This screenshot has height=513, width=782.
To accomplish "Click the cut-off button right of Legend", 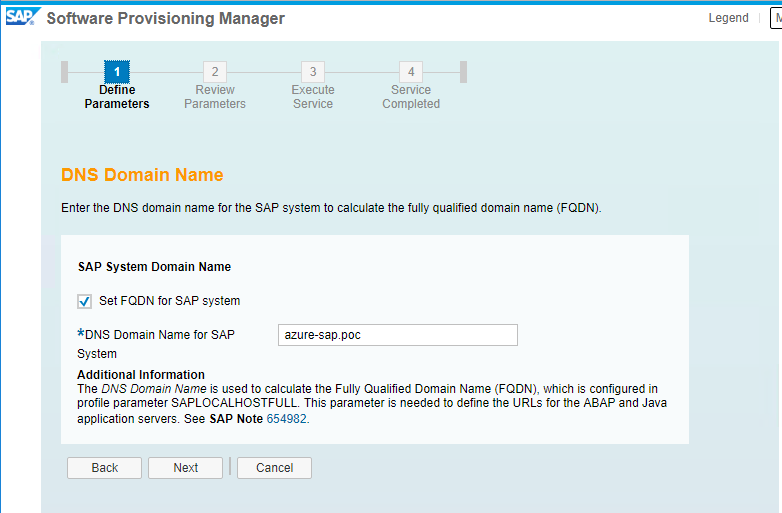I will [x=774, y=18].
